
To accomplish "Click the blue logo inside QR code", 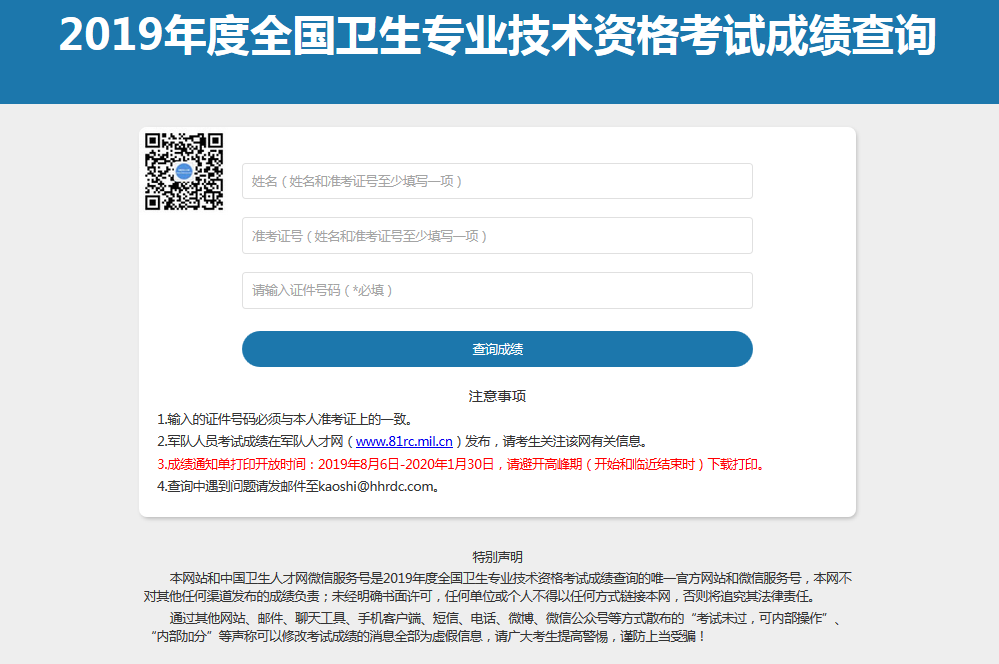I will click(x=183, y=172).
